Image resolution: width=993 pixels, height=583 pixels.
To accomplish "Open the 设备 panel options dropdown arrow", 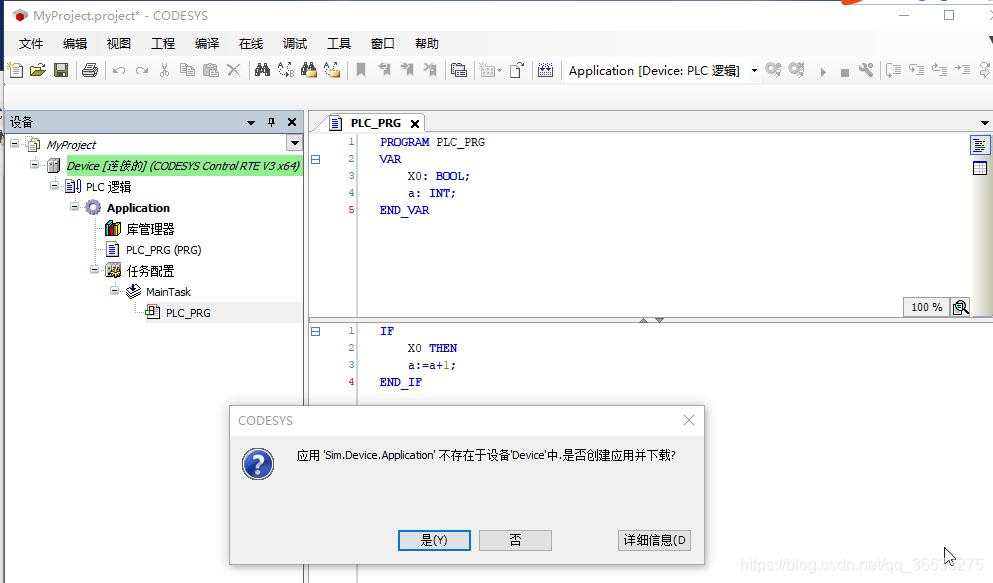I will click(251, 122).
